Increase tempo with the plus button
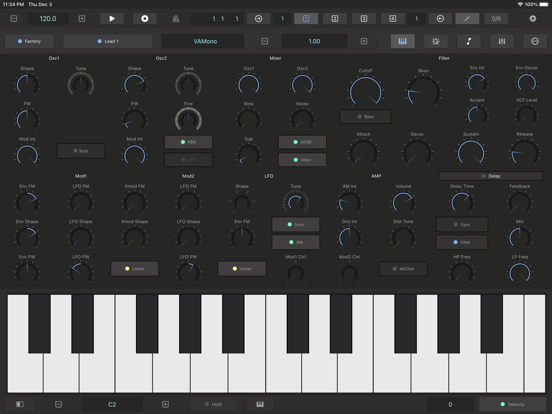This screenshot has width=552, height=414. click(x=82, y=19)
